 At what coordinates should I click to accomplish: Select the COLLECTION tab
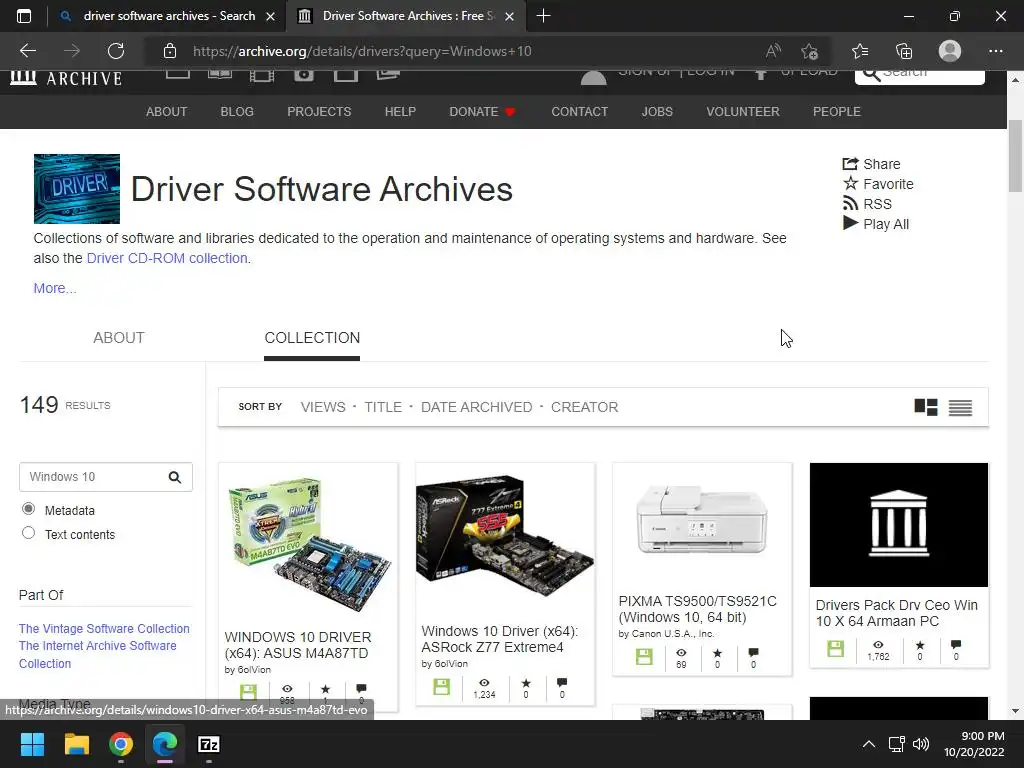[x=312, y=338]
